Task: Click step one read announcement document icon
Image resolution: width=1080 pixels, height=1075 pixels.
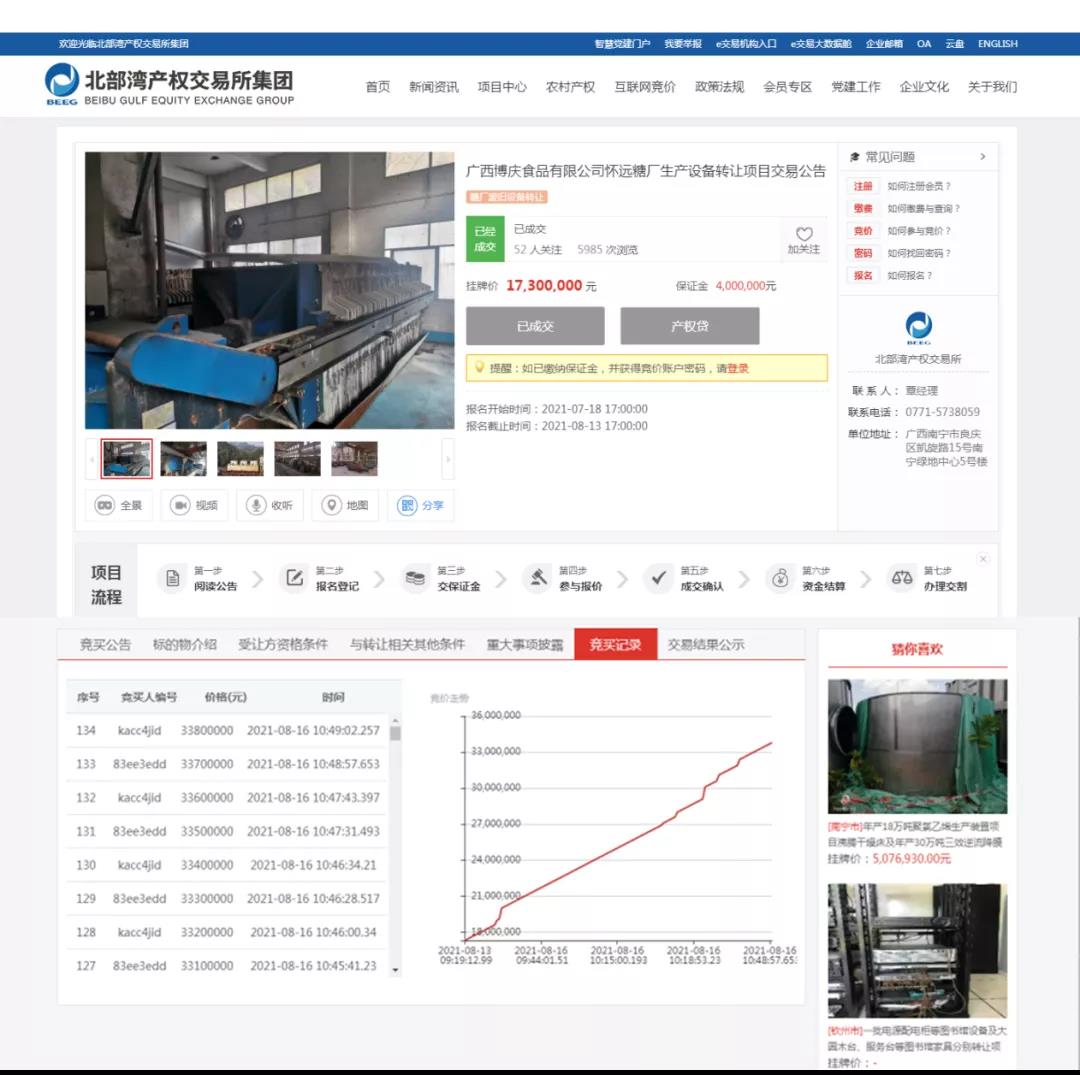Action: click(172, 578)
